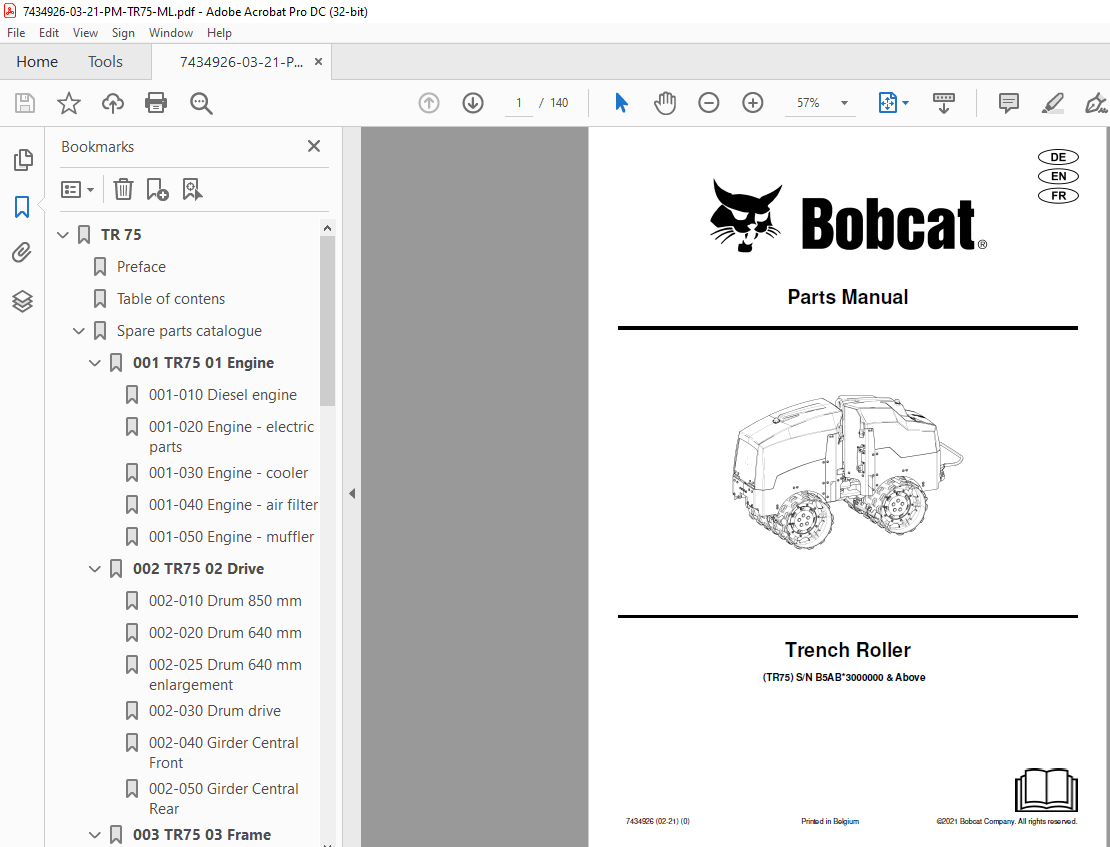Image resolution: width=1110 pixels, height=847 pixels.
Task: Open bookmark options menu
Action: pos(77,189)
